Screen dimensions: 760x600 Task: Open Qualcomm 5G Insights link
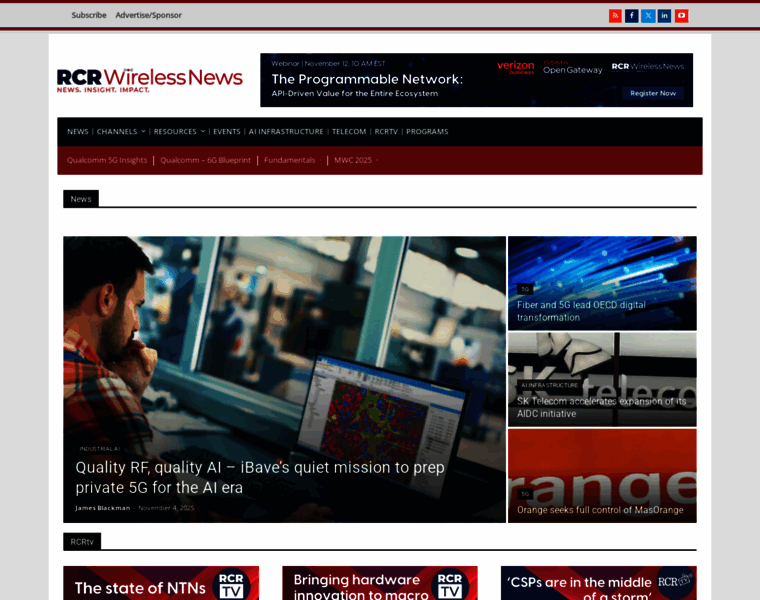pyautogui.click(x=107, y=160)
